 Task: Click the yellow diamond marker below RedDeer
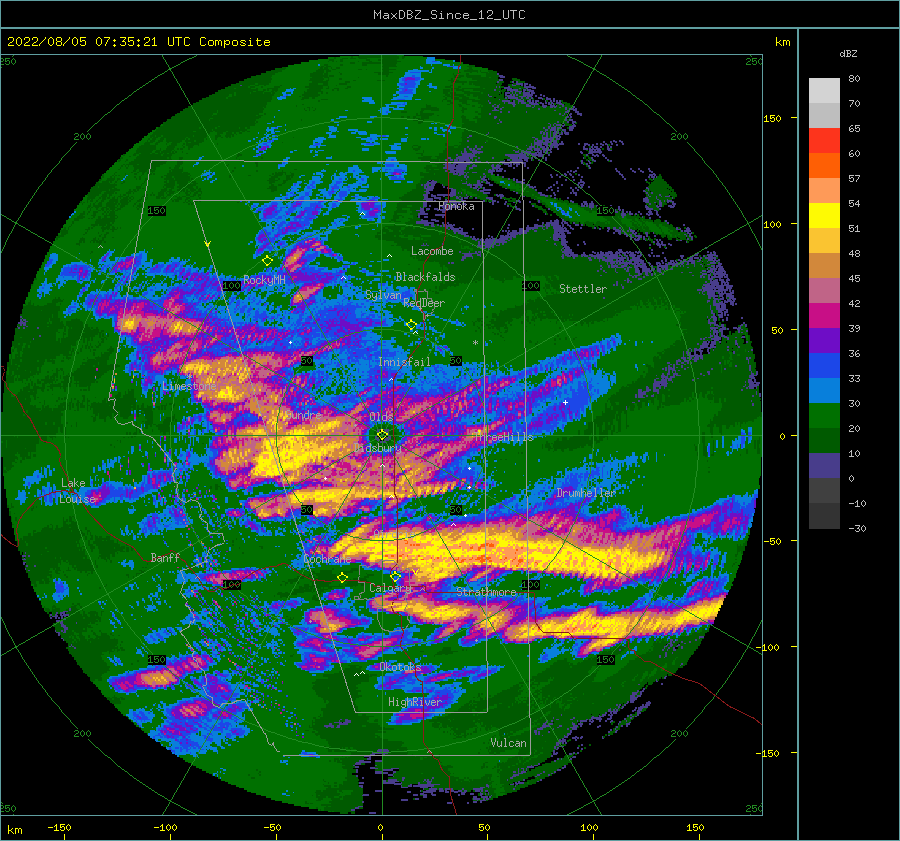pyautogui.click(x=412, y=325)
